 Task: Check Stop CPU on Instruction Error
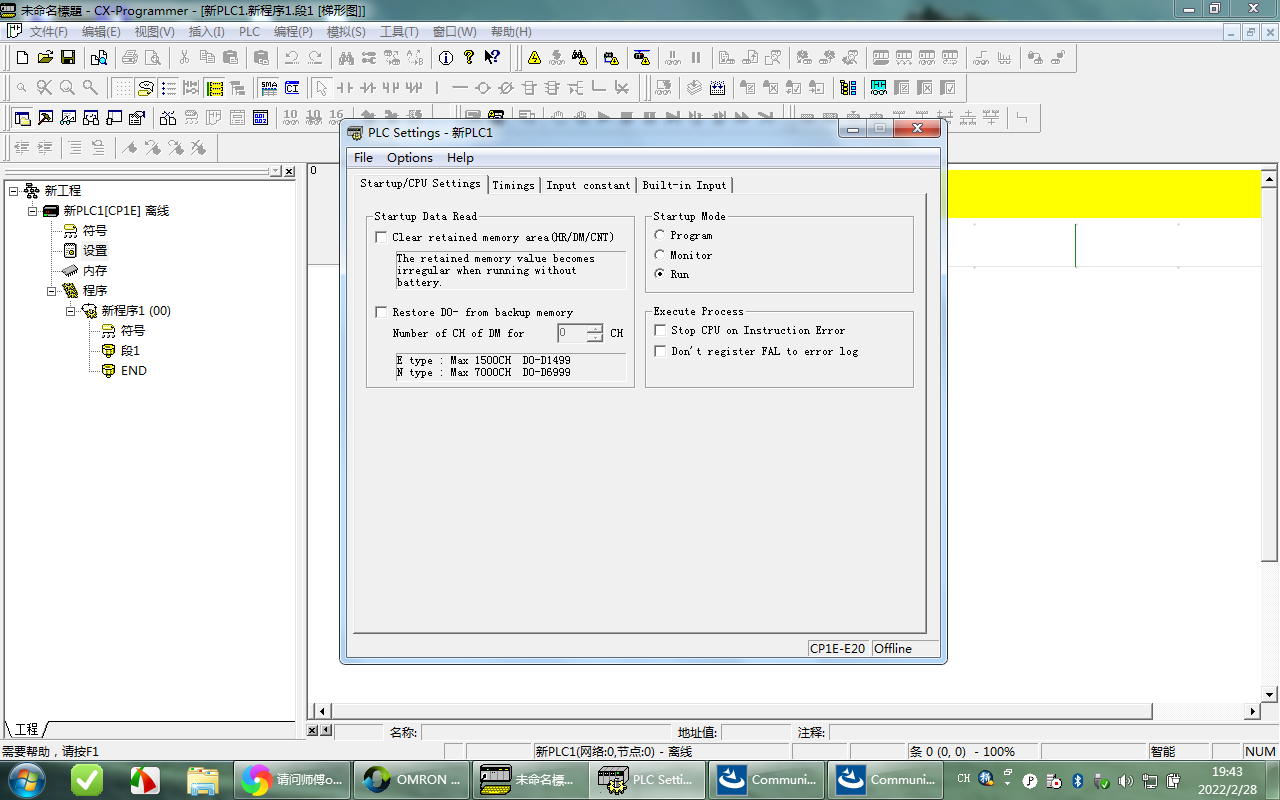(660, 330)
